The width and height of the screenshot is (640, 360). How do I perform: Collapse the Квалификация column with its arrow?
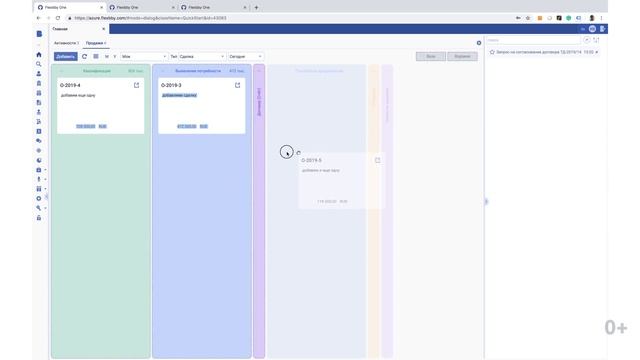(61, 71)
